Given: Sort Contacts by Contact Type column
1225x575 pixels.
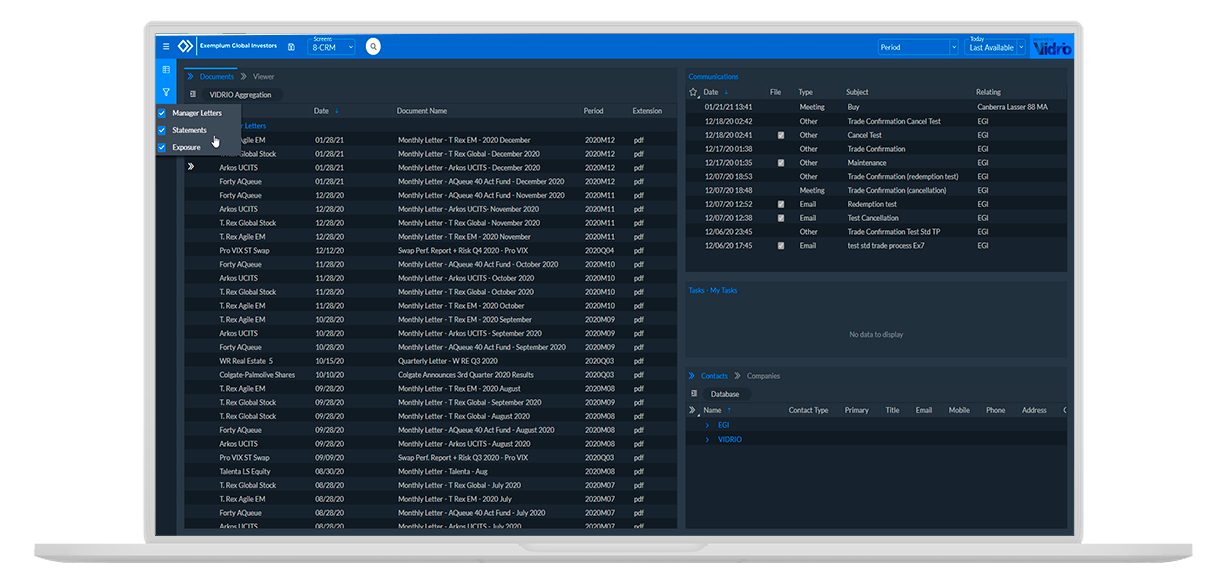Looking at the screenshot, I should tap(808, 410).
